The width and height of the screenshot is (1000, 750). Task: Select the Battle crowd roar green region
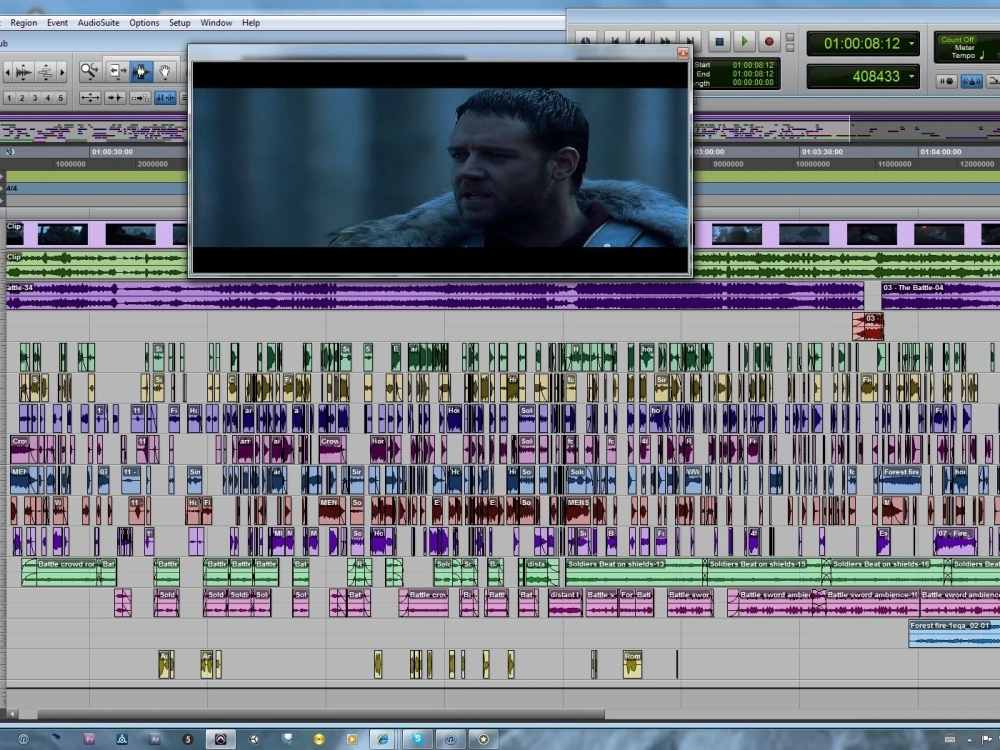(61, 572)
